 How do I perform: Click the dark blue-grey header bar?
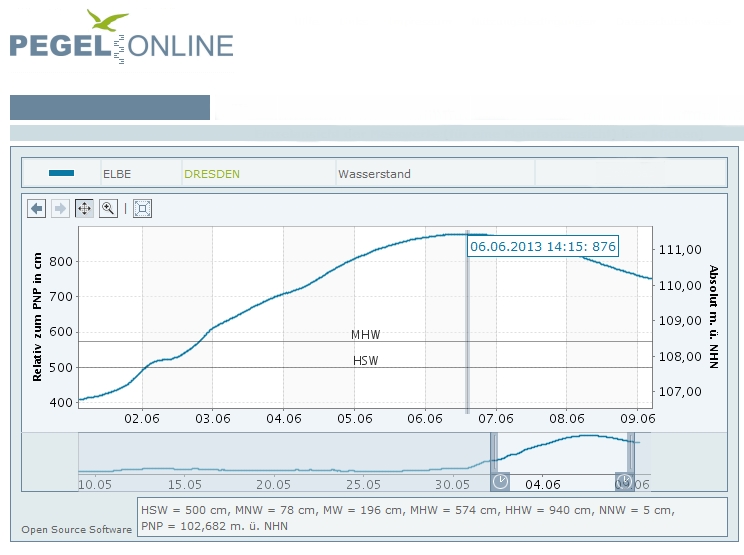[110, 107]
